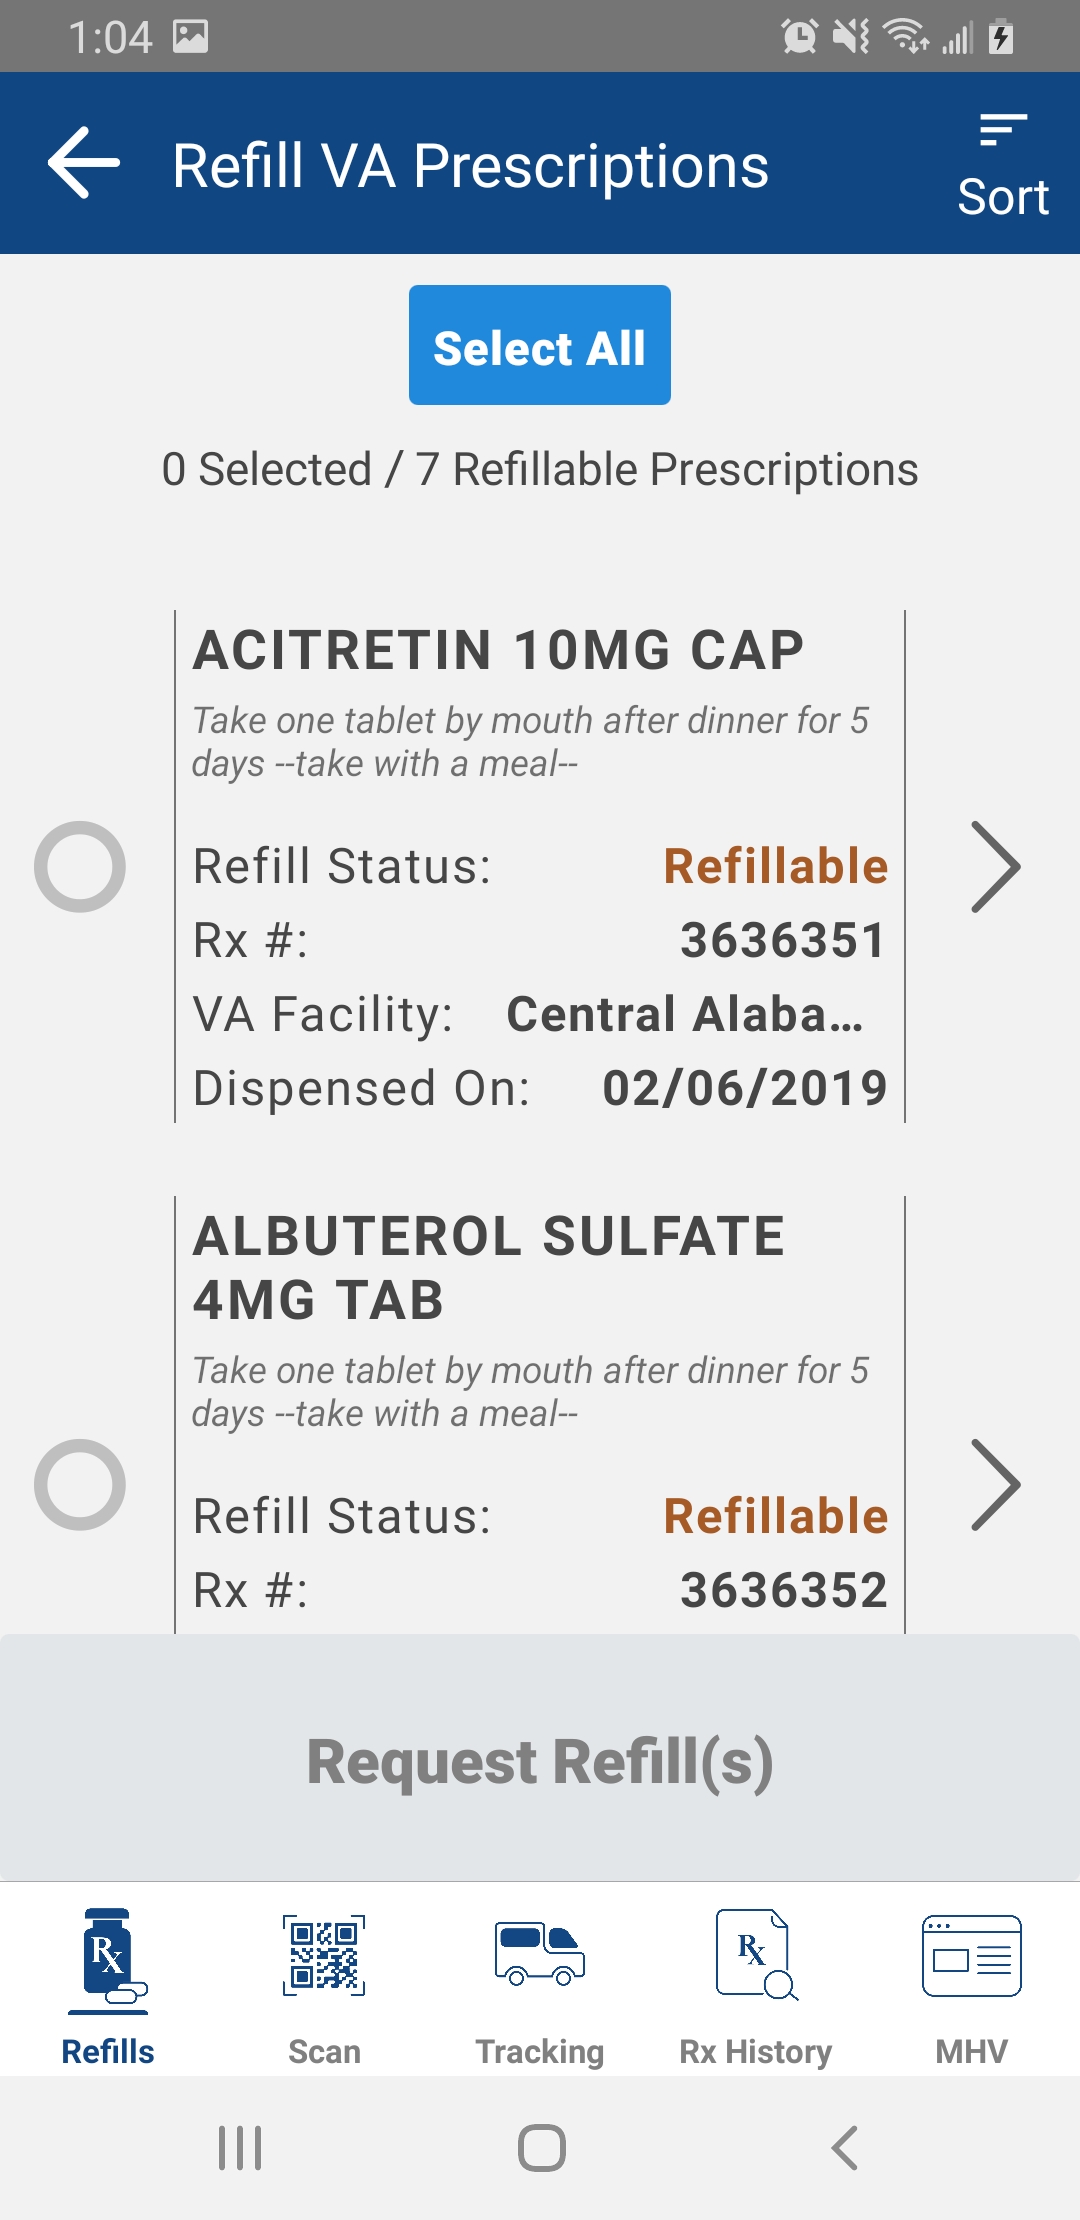
Task: Expand Acitretin prescription details chevron
Action: [x=996, y=867]
